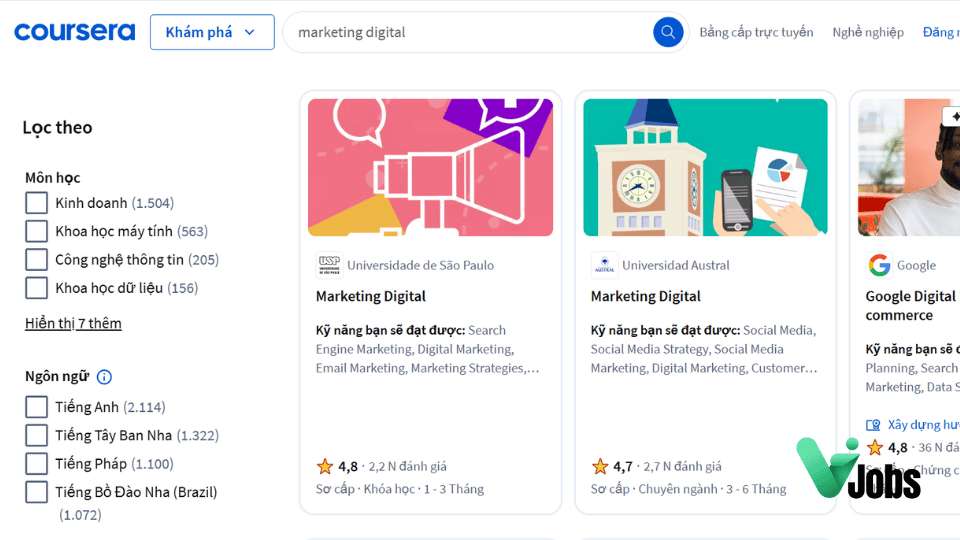Image resolution: width=960 pixels, height=540 pixels.
Task: Click the Môn học section label
Action: pos(53,178)
